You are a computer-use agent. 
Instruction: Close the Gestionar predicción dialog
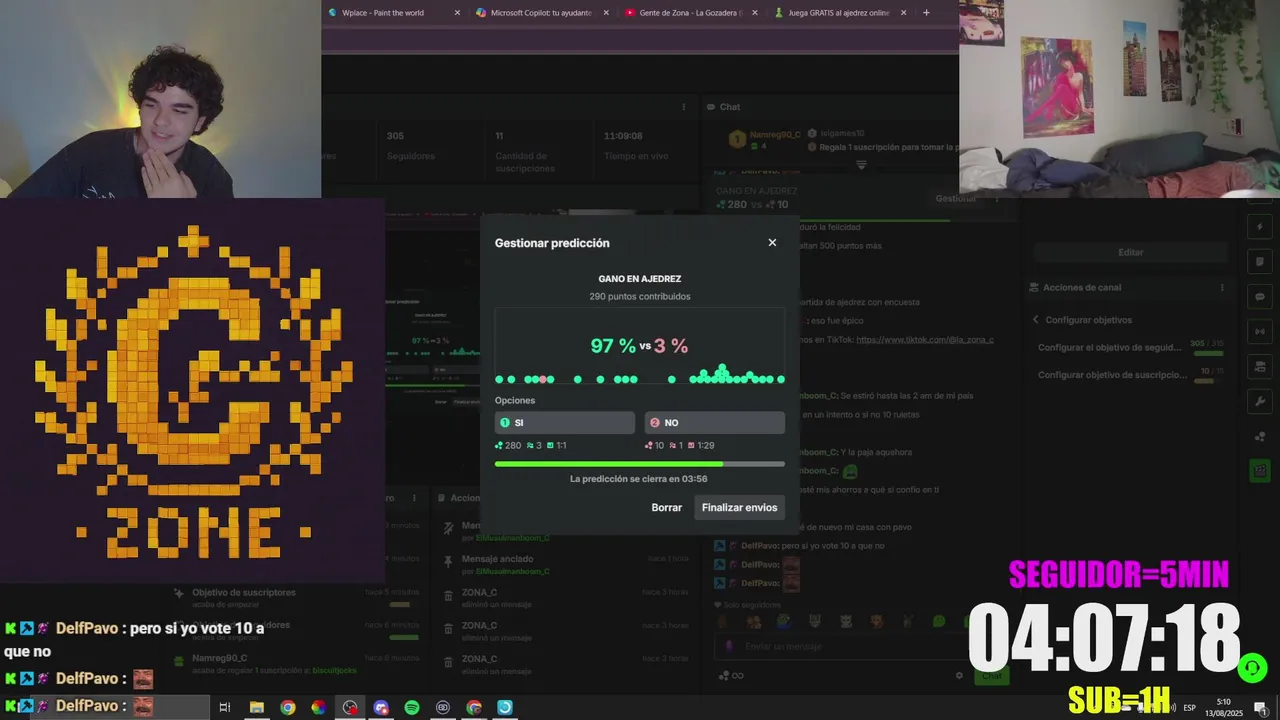click(772, 243)
